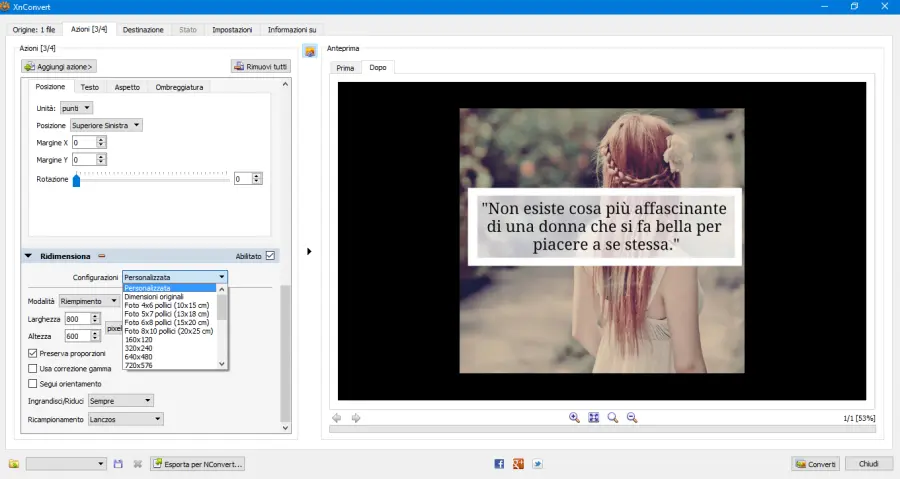Open the Informazioni su tab
Viewport: 900px width, 479px height.
[292, 30]
